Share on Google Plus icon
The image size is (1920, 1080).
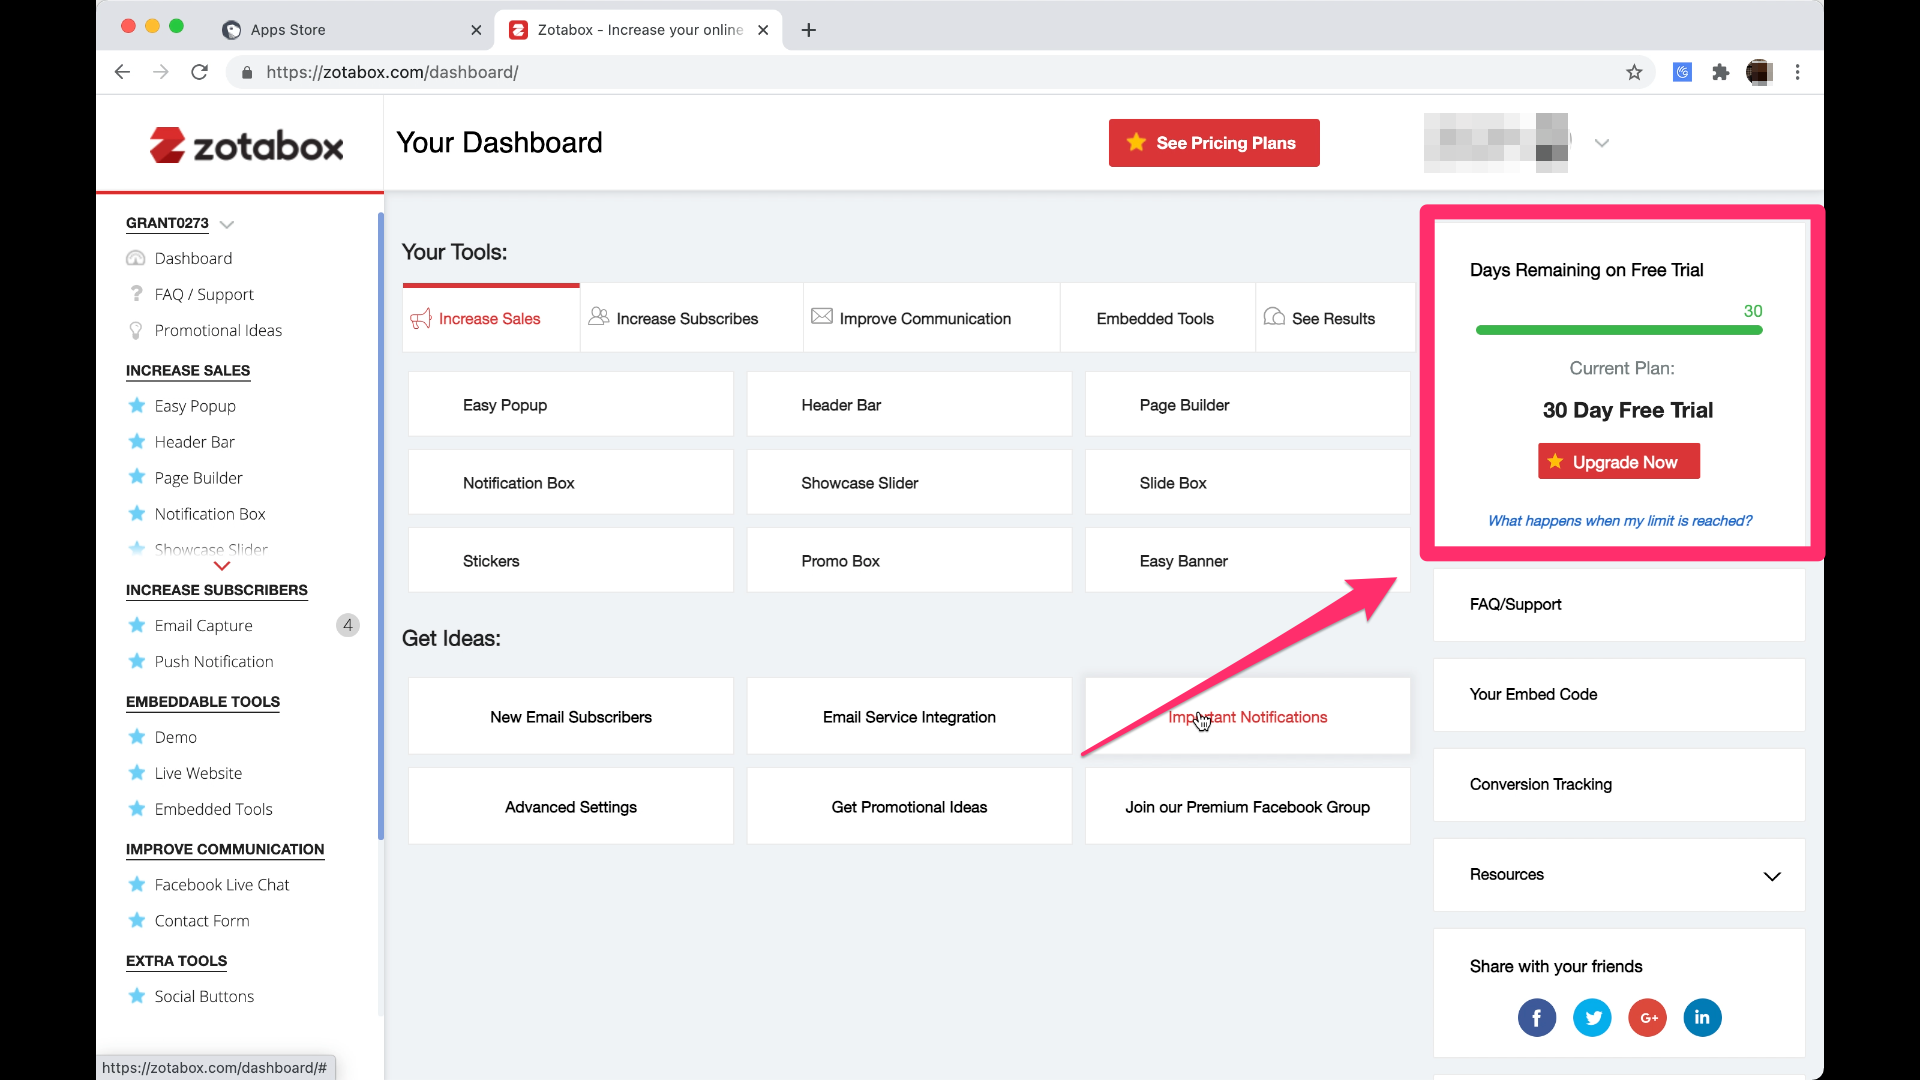pos(1647,1018)
